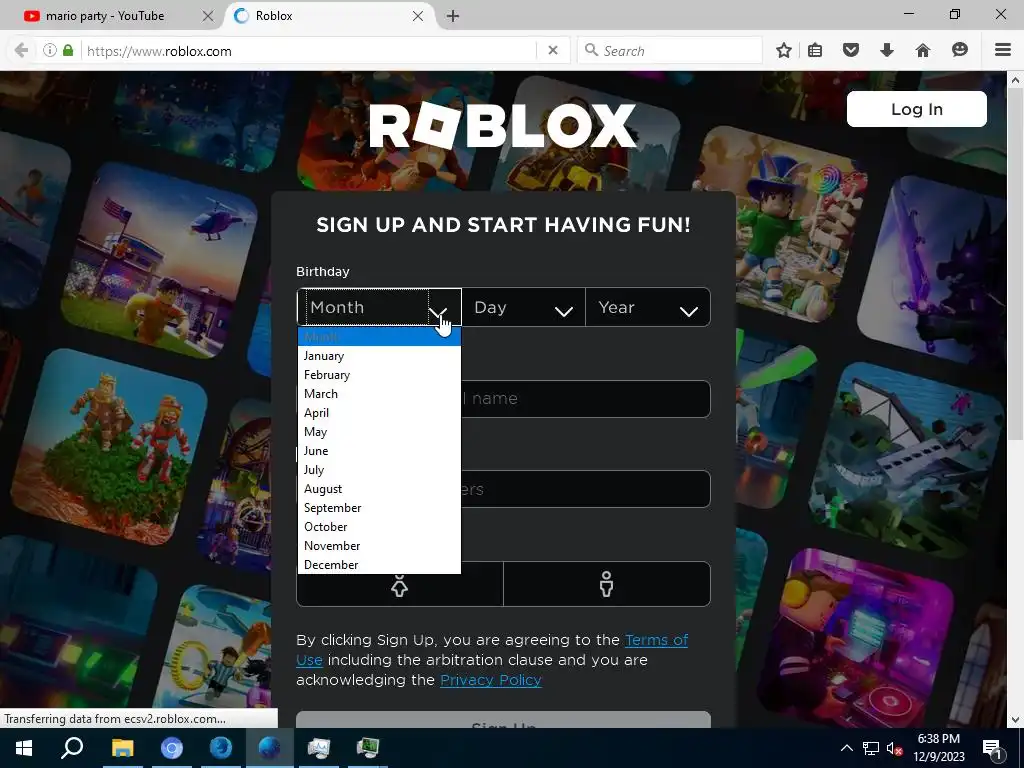The height and width of the screenshot is (768, 1024).
Task: Choose April from month list
Action: 379,413
